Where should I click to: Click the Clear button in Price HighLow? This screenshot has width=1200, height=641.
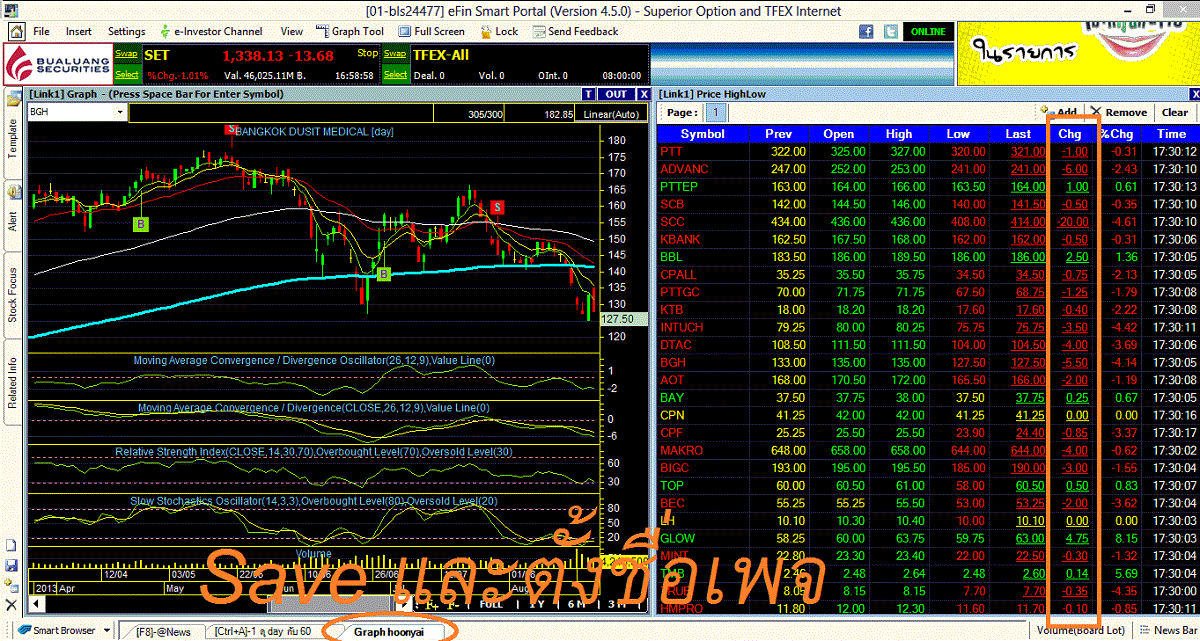click(x=1175, y=113)
